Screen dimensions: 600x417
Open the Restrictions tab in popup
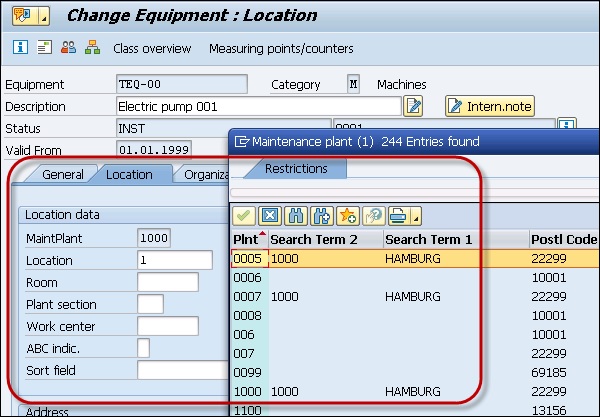(x=295, y=169)
